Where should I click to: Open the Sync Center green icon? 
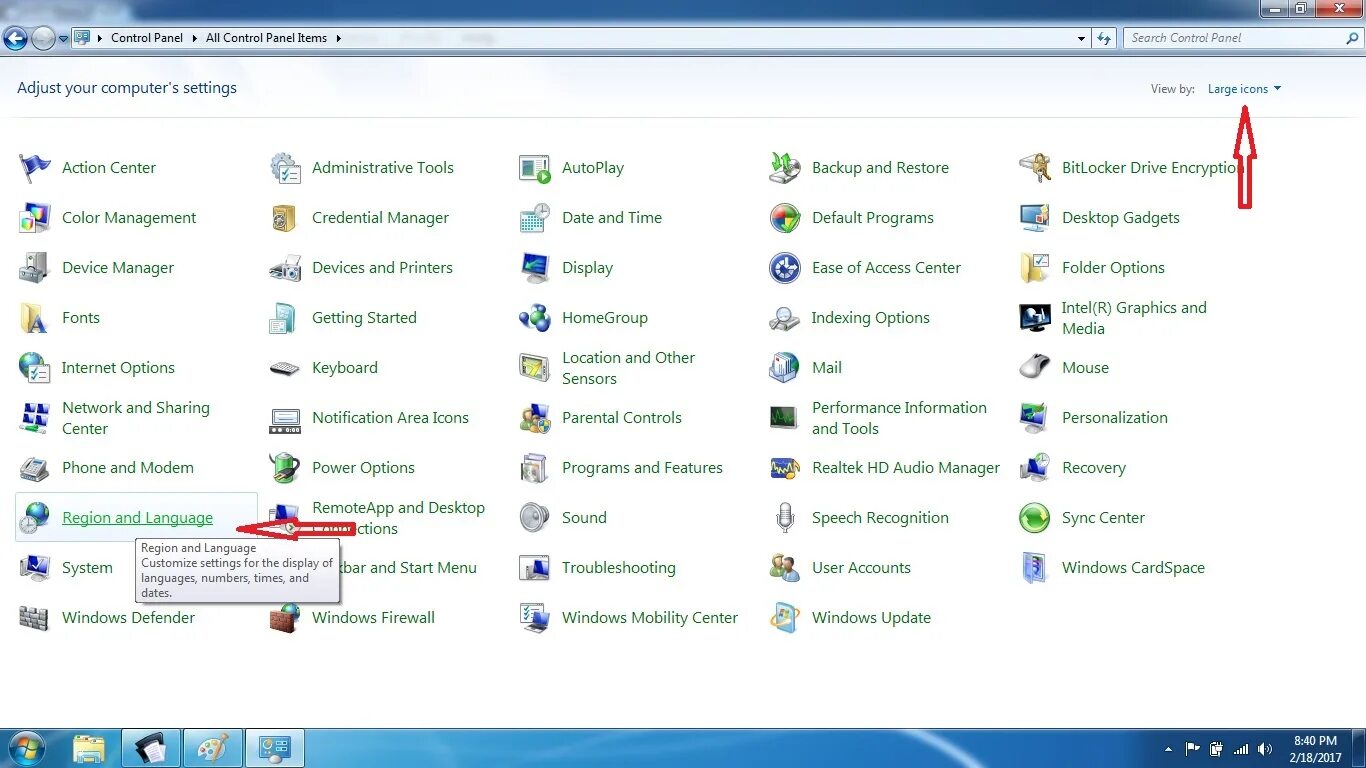coord(1035,518)
